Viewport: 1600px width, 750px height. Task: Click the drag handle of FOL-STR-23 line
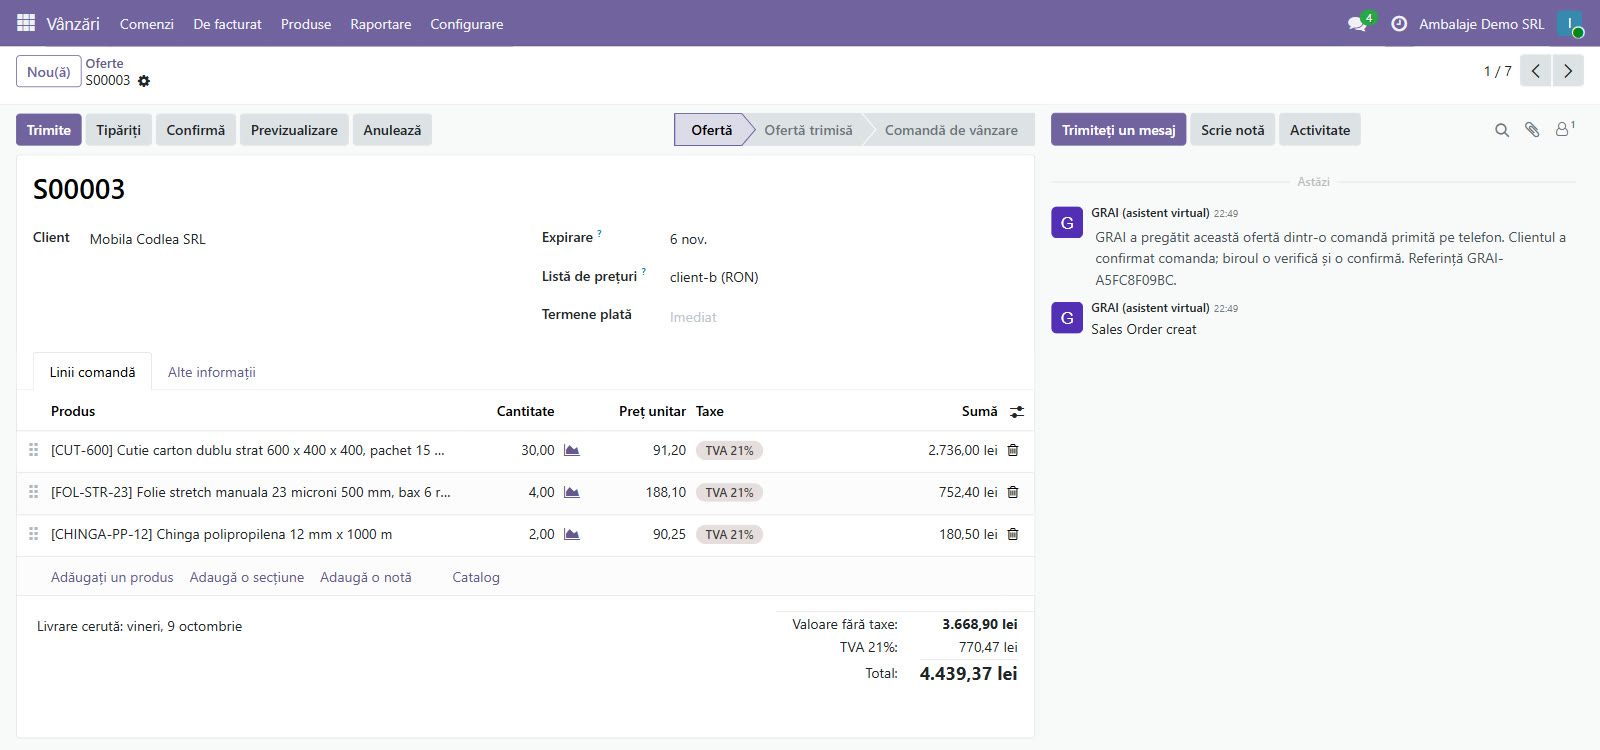(34, 493)
